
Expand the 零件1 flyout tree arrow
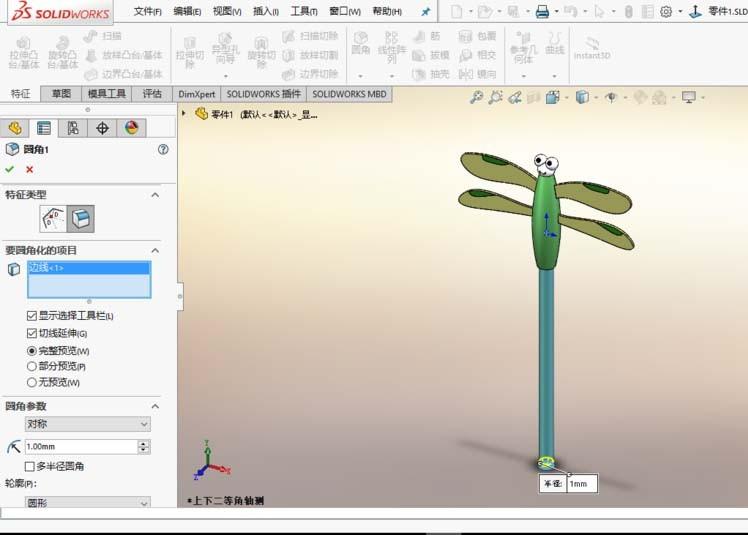(184, 114)
